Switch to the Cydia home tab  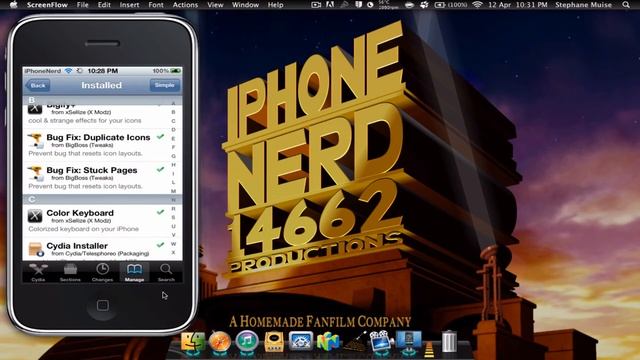click(x=38, y=273)
